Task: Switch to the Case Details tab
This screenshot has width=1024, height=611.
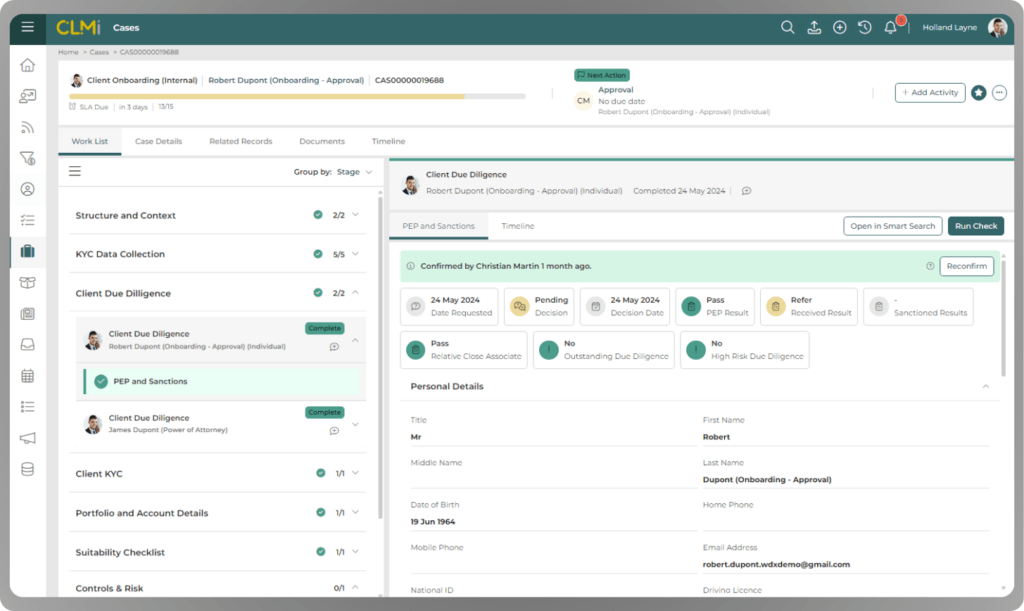Action: [159, 141]
